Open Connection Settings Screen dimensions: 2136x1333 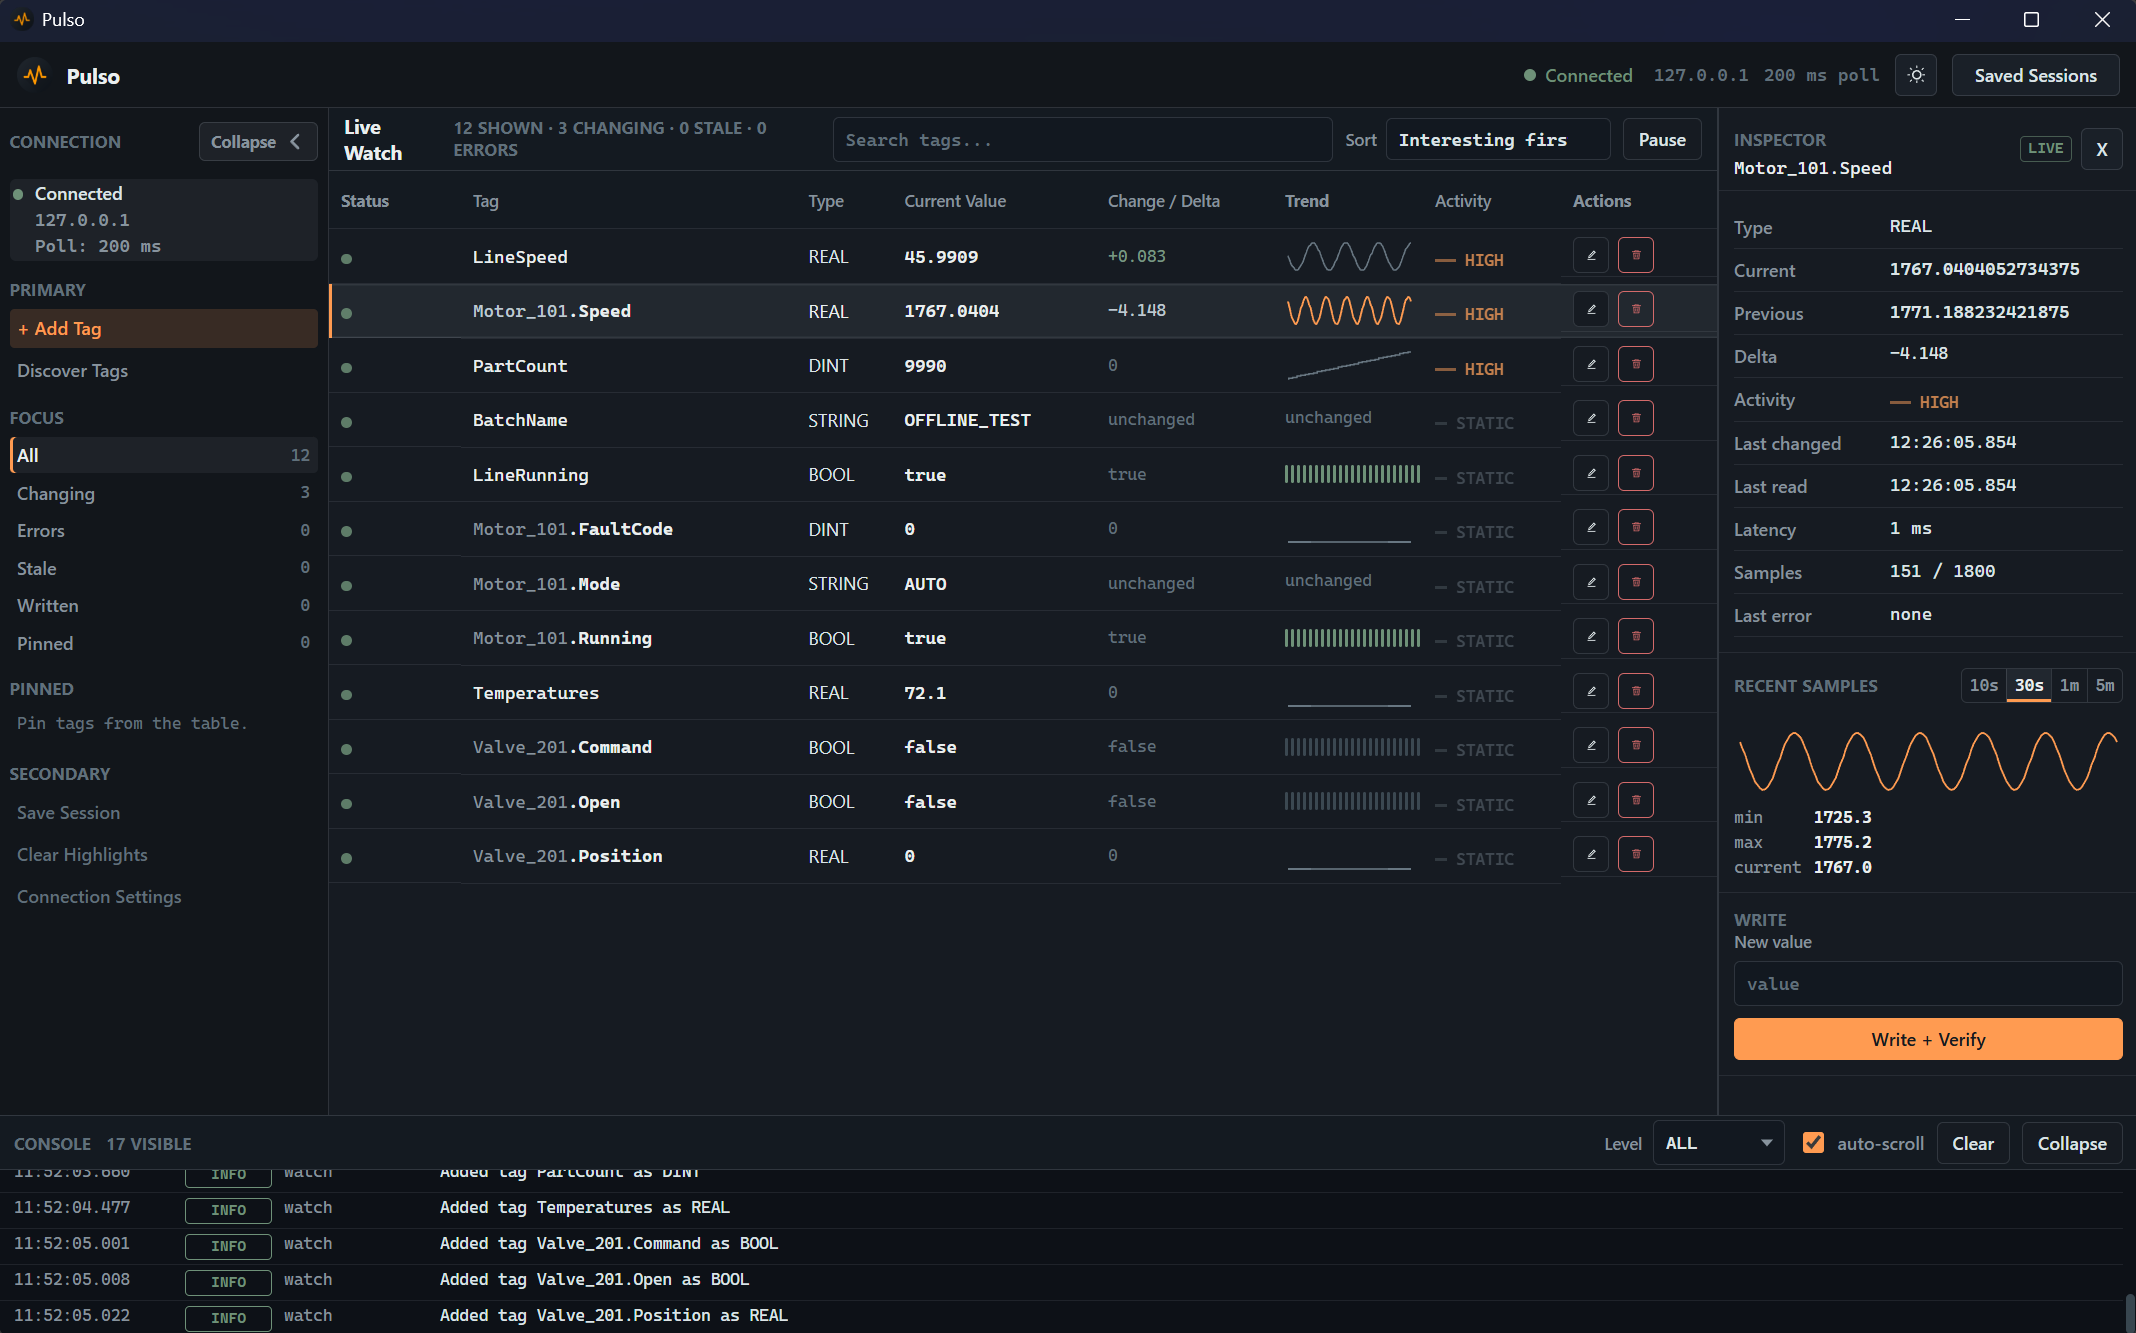tap(164, 896)
